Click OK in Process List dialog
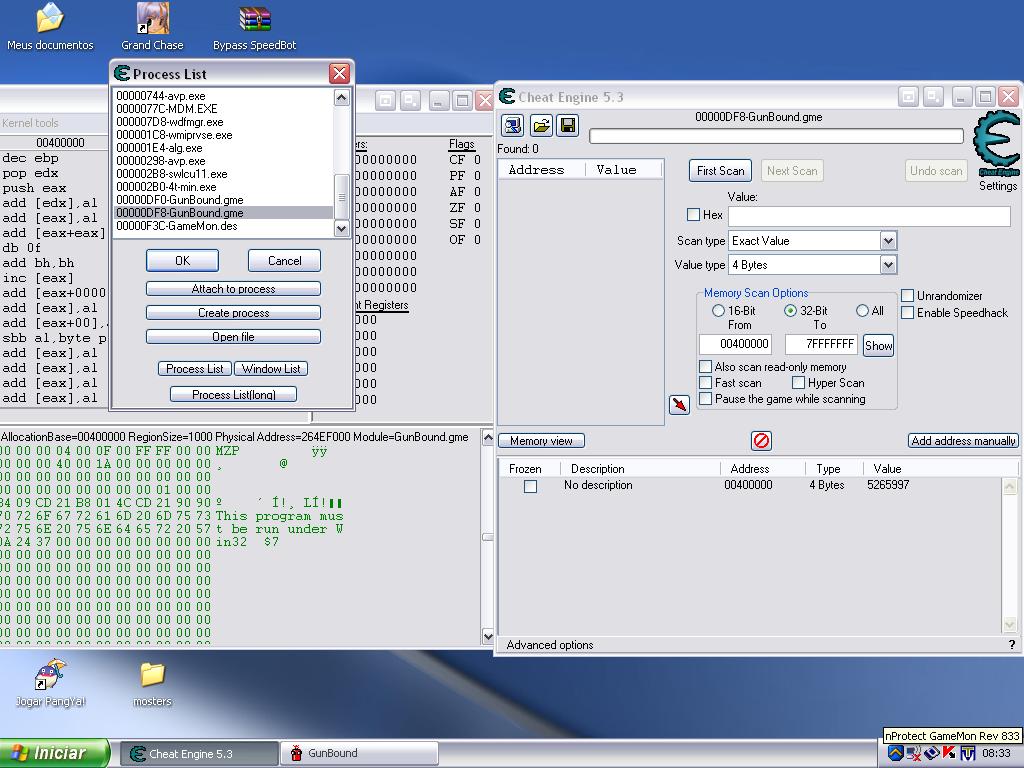This screenshot has height=768, width=1024. pyautogui.click(x=182, y=261)
